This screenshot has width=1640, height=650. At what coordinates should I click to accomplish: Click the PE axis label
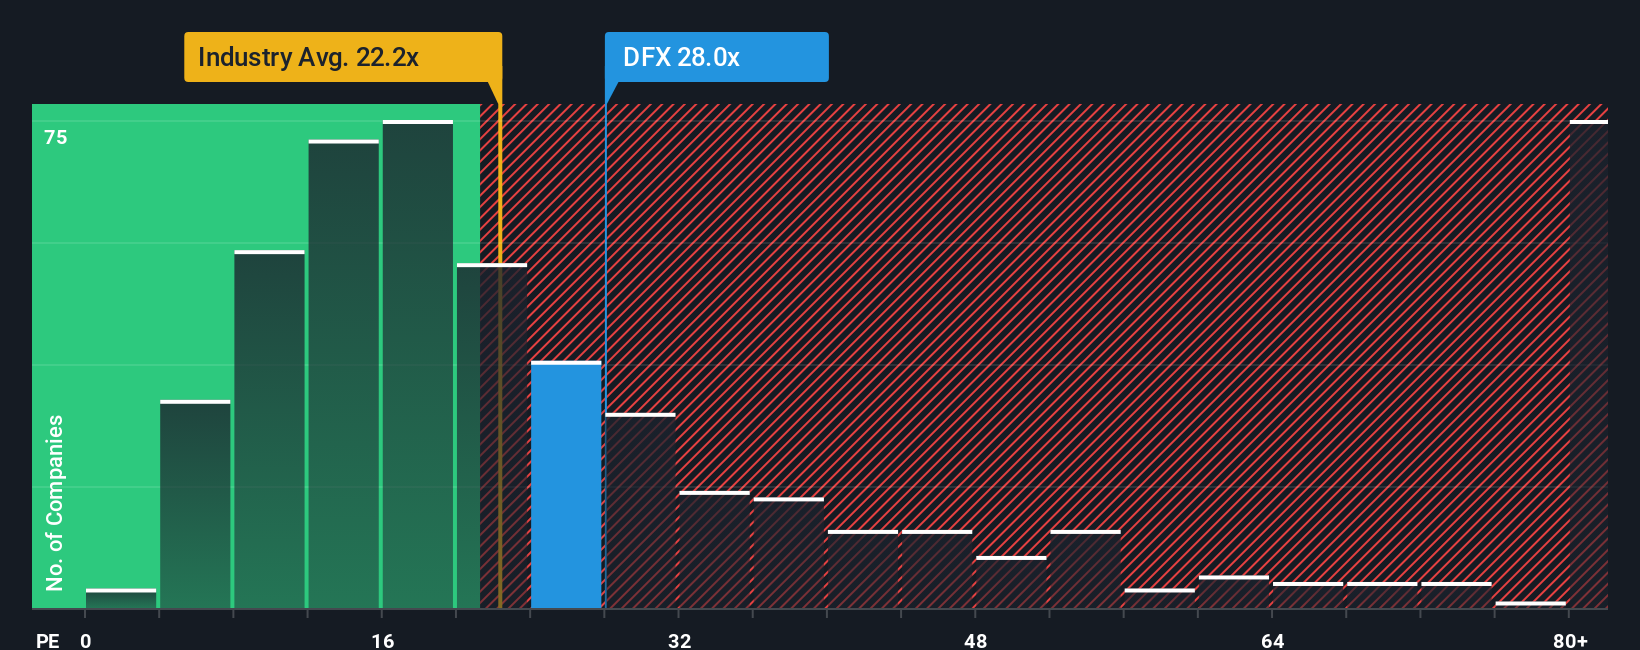pos(48,640)
